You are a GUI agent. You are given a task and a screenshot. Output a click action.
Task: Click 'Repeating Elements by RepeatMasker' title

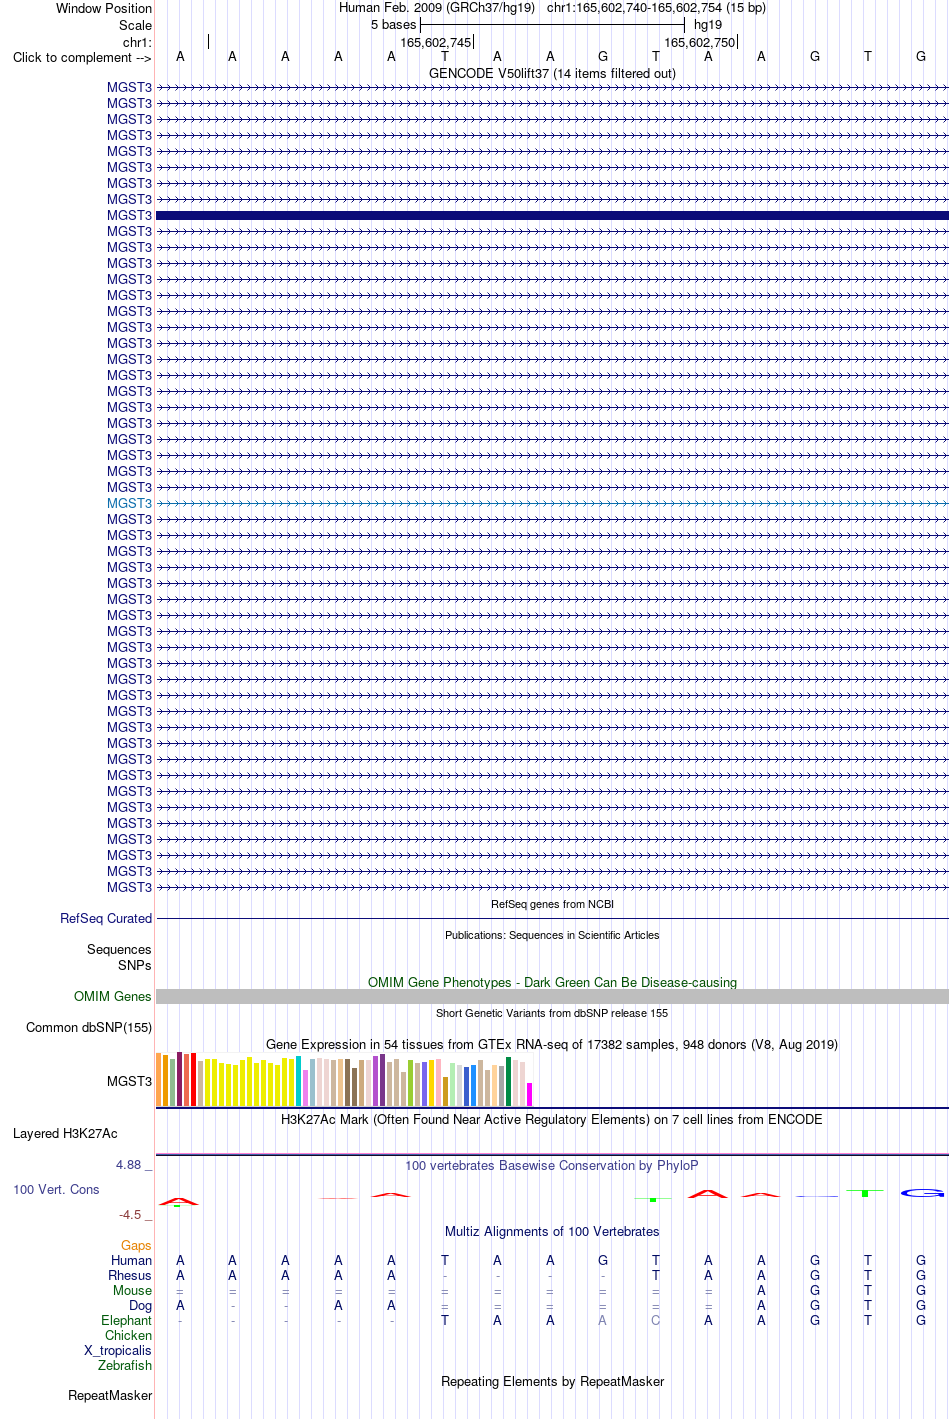(552, 1381)
